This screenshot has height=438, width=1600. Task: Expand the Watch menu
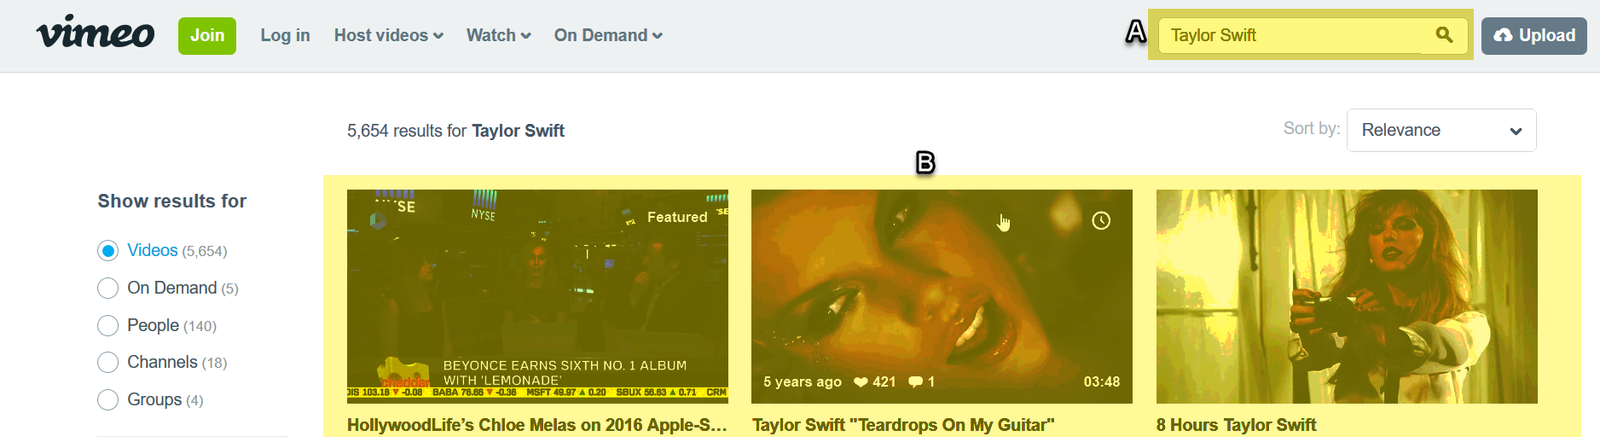pos(498,35)
